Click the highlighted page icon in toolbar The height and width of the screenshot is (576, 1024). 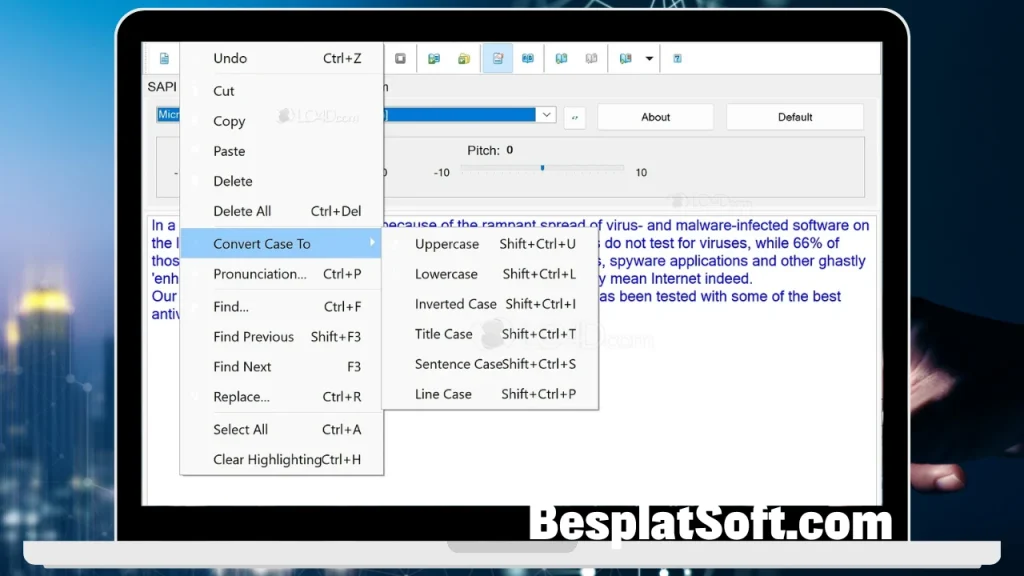[x=497, y=59]
